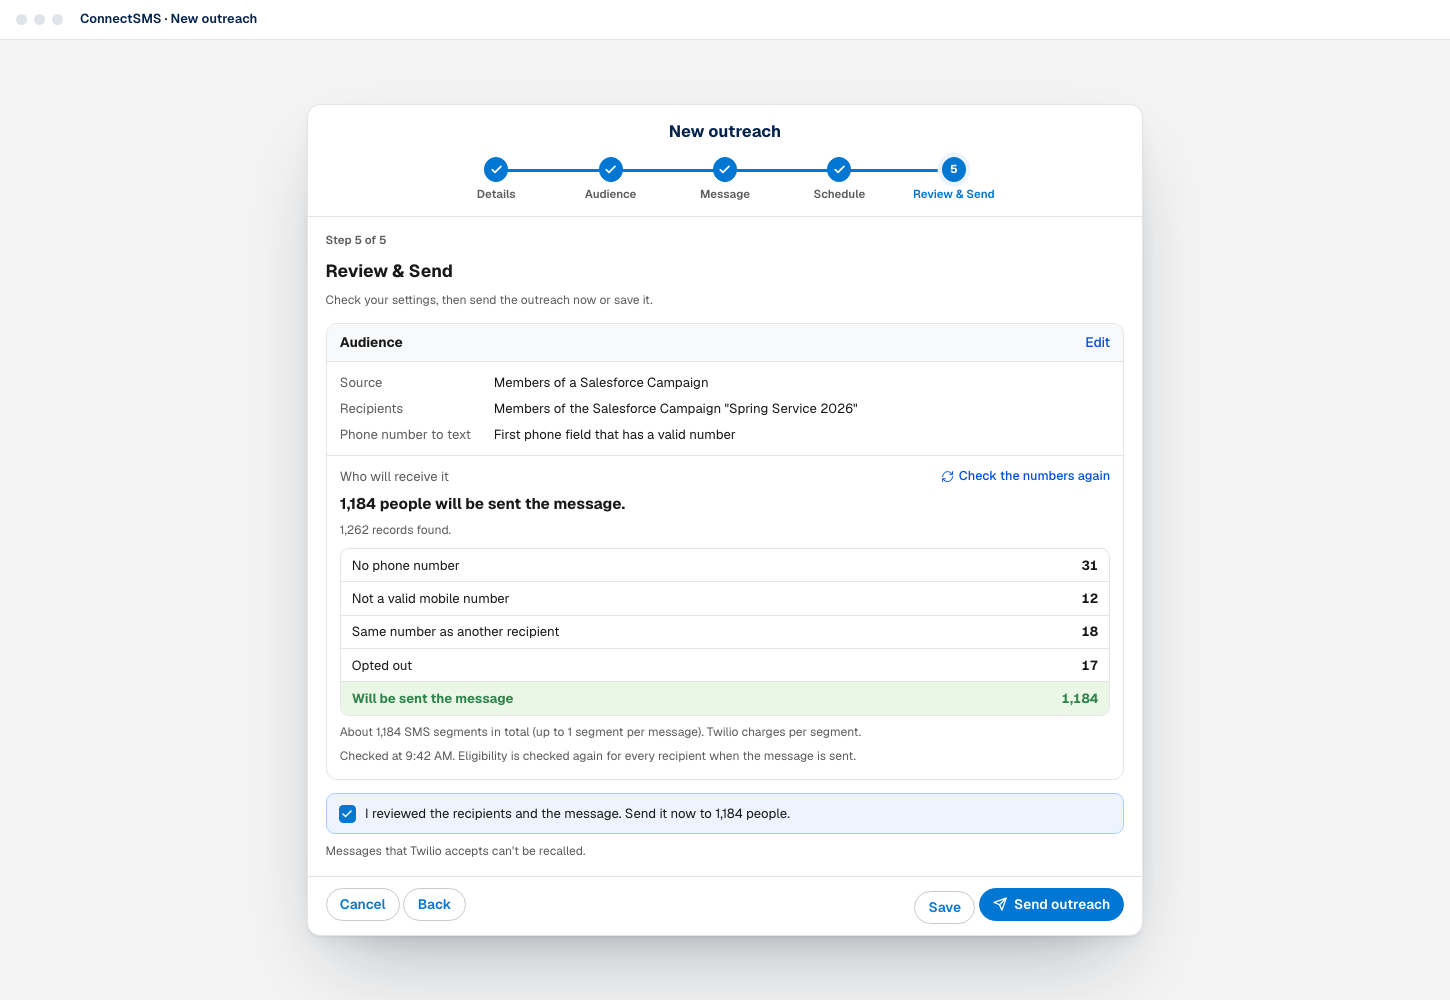Click the Checked at 9:42 AM note
Image resolution: width=1450 pixels, height=1000 pixels.
click(598, 756)
